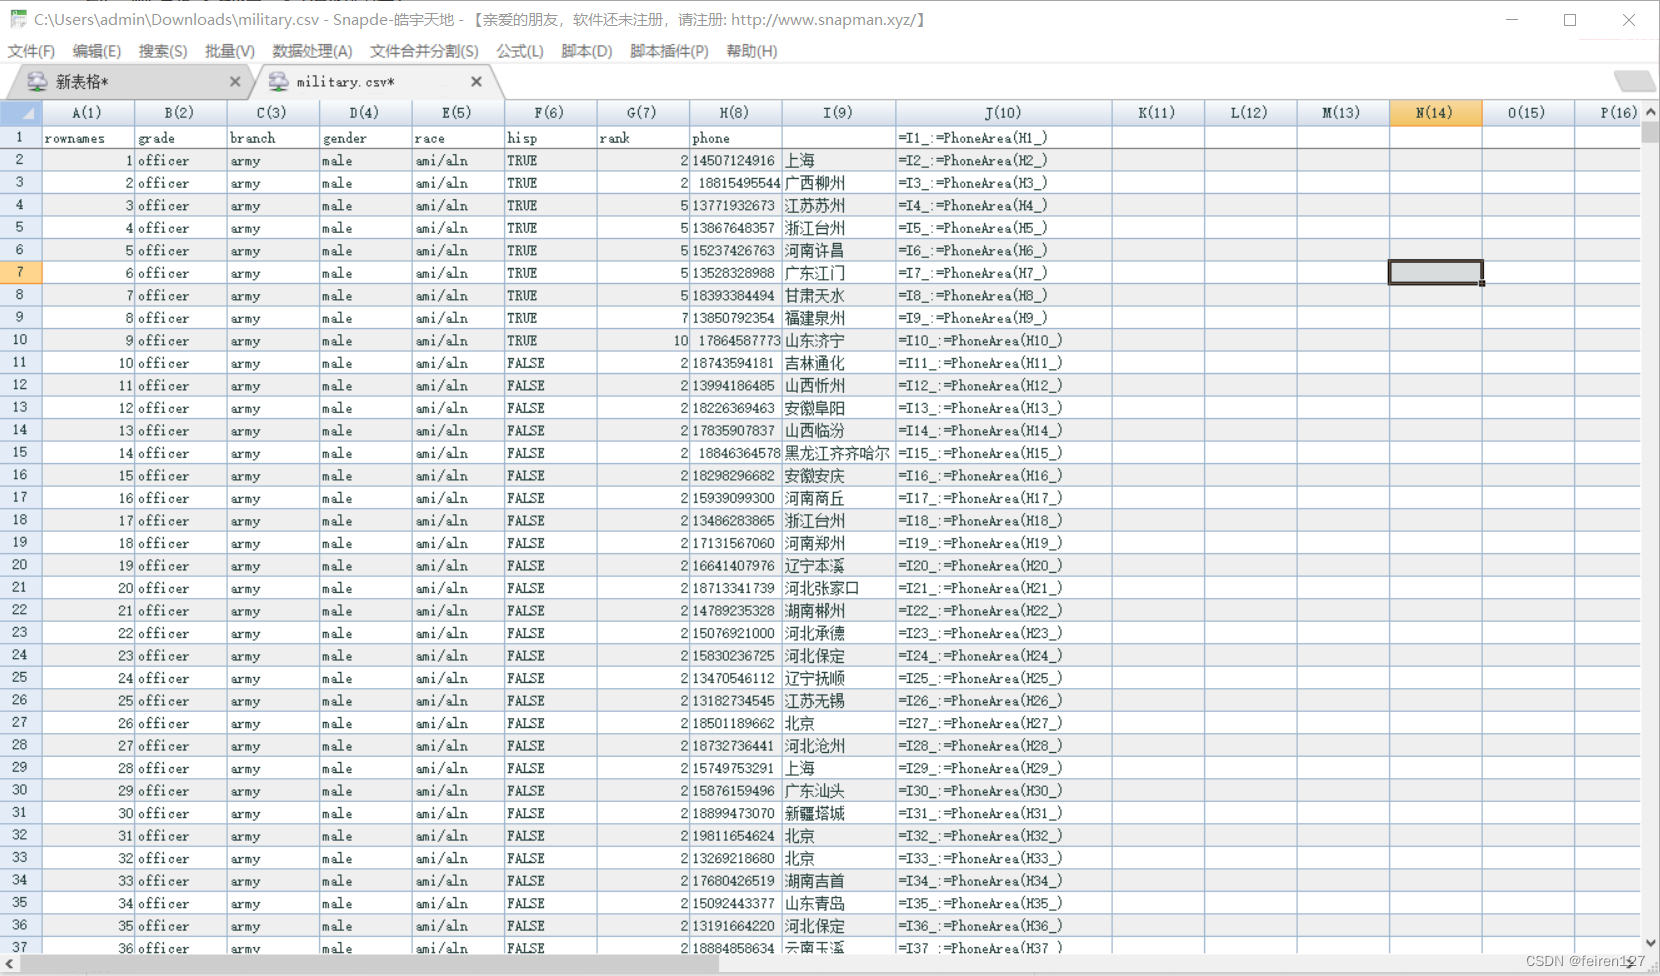Select the phone cell 14507124916

tap(734, 160)
